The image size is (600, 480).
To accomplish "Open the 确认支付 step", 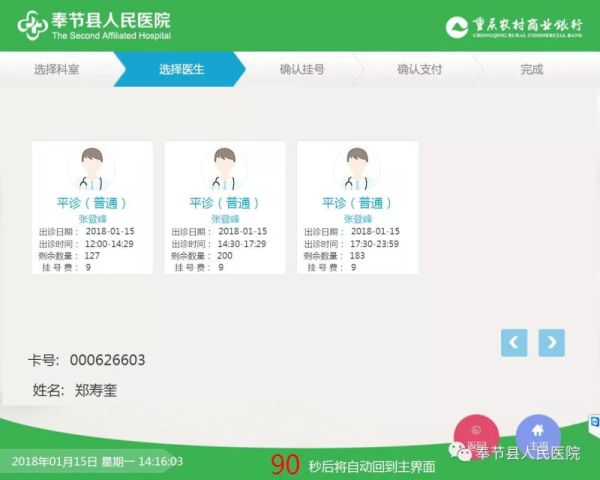I will (x=420, y=69).
